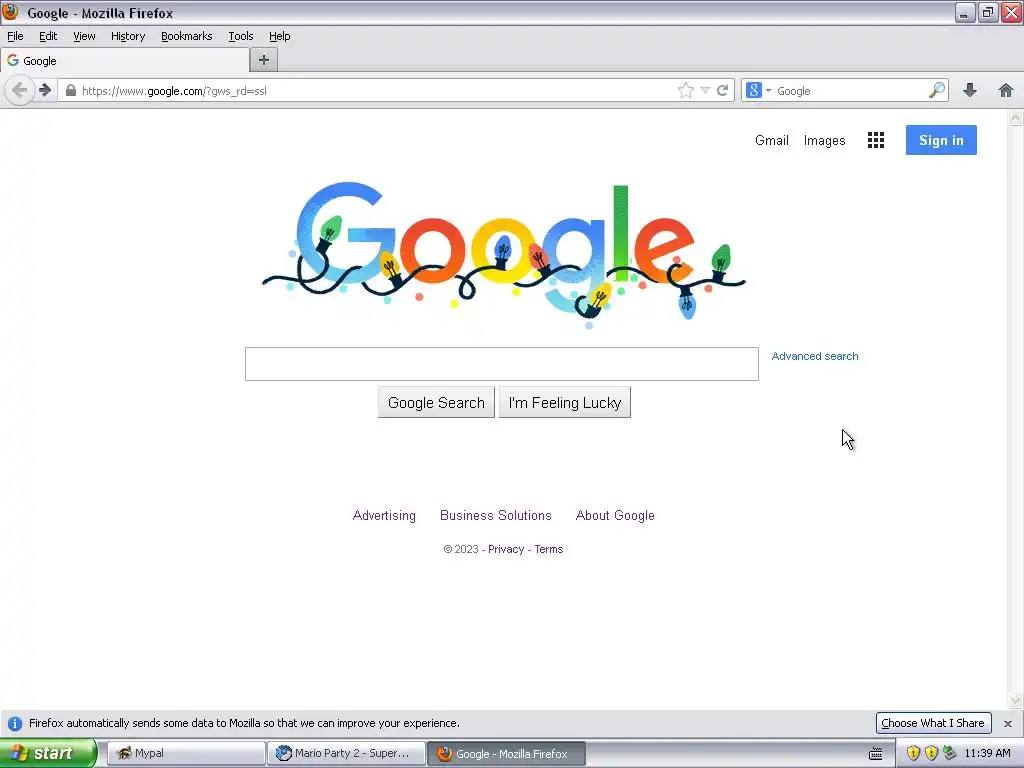Open the Windows Start menu
Screen dimensions: 1024x768
pyautogui.click(x=48, y=753)
